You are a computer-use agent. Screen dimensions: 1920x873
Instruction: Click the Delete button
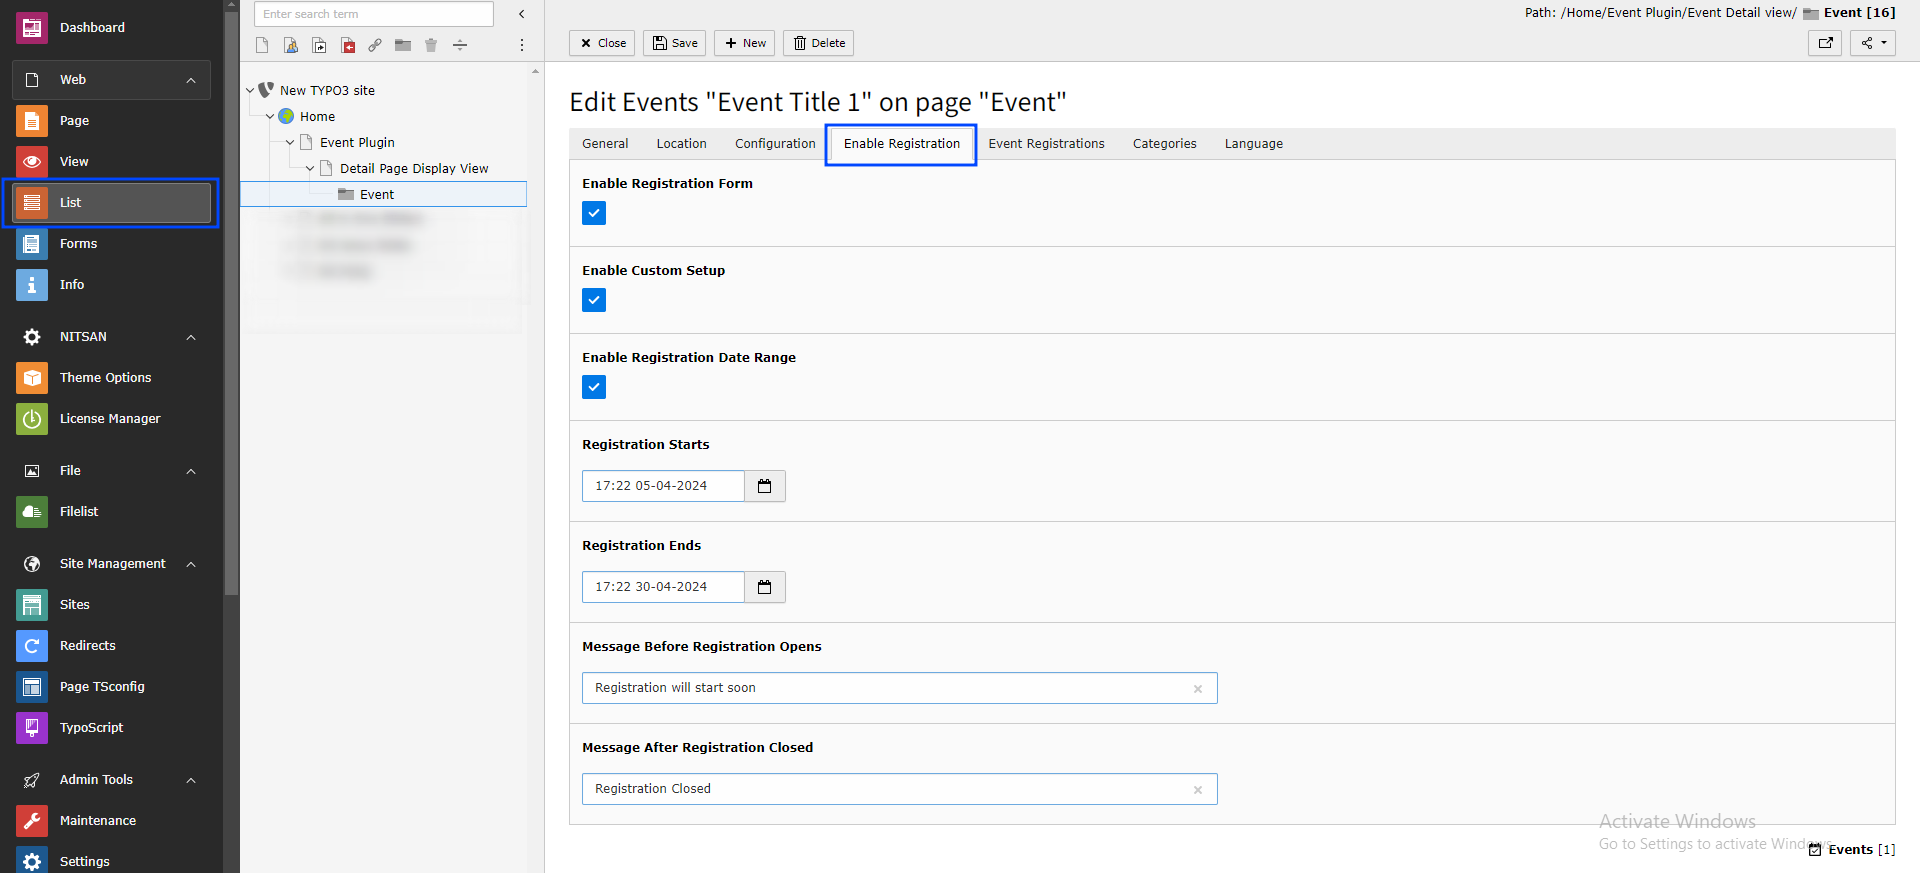819,43
